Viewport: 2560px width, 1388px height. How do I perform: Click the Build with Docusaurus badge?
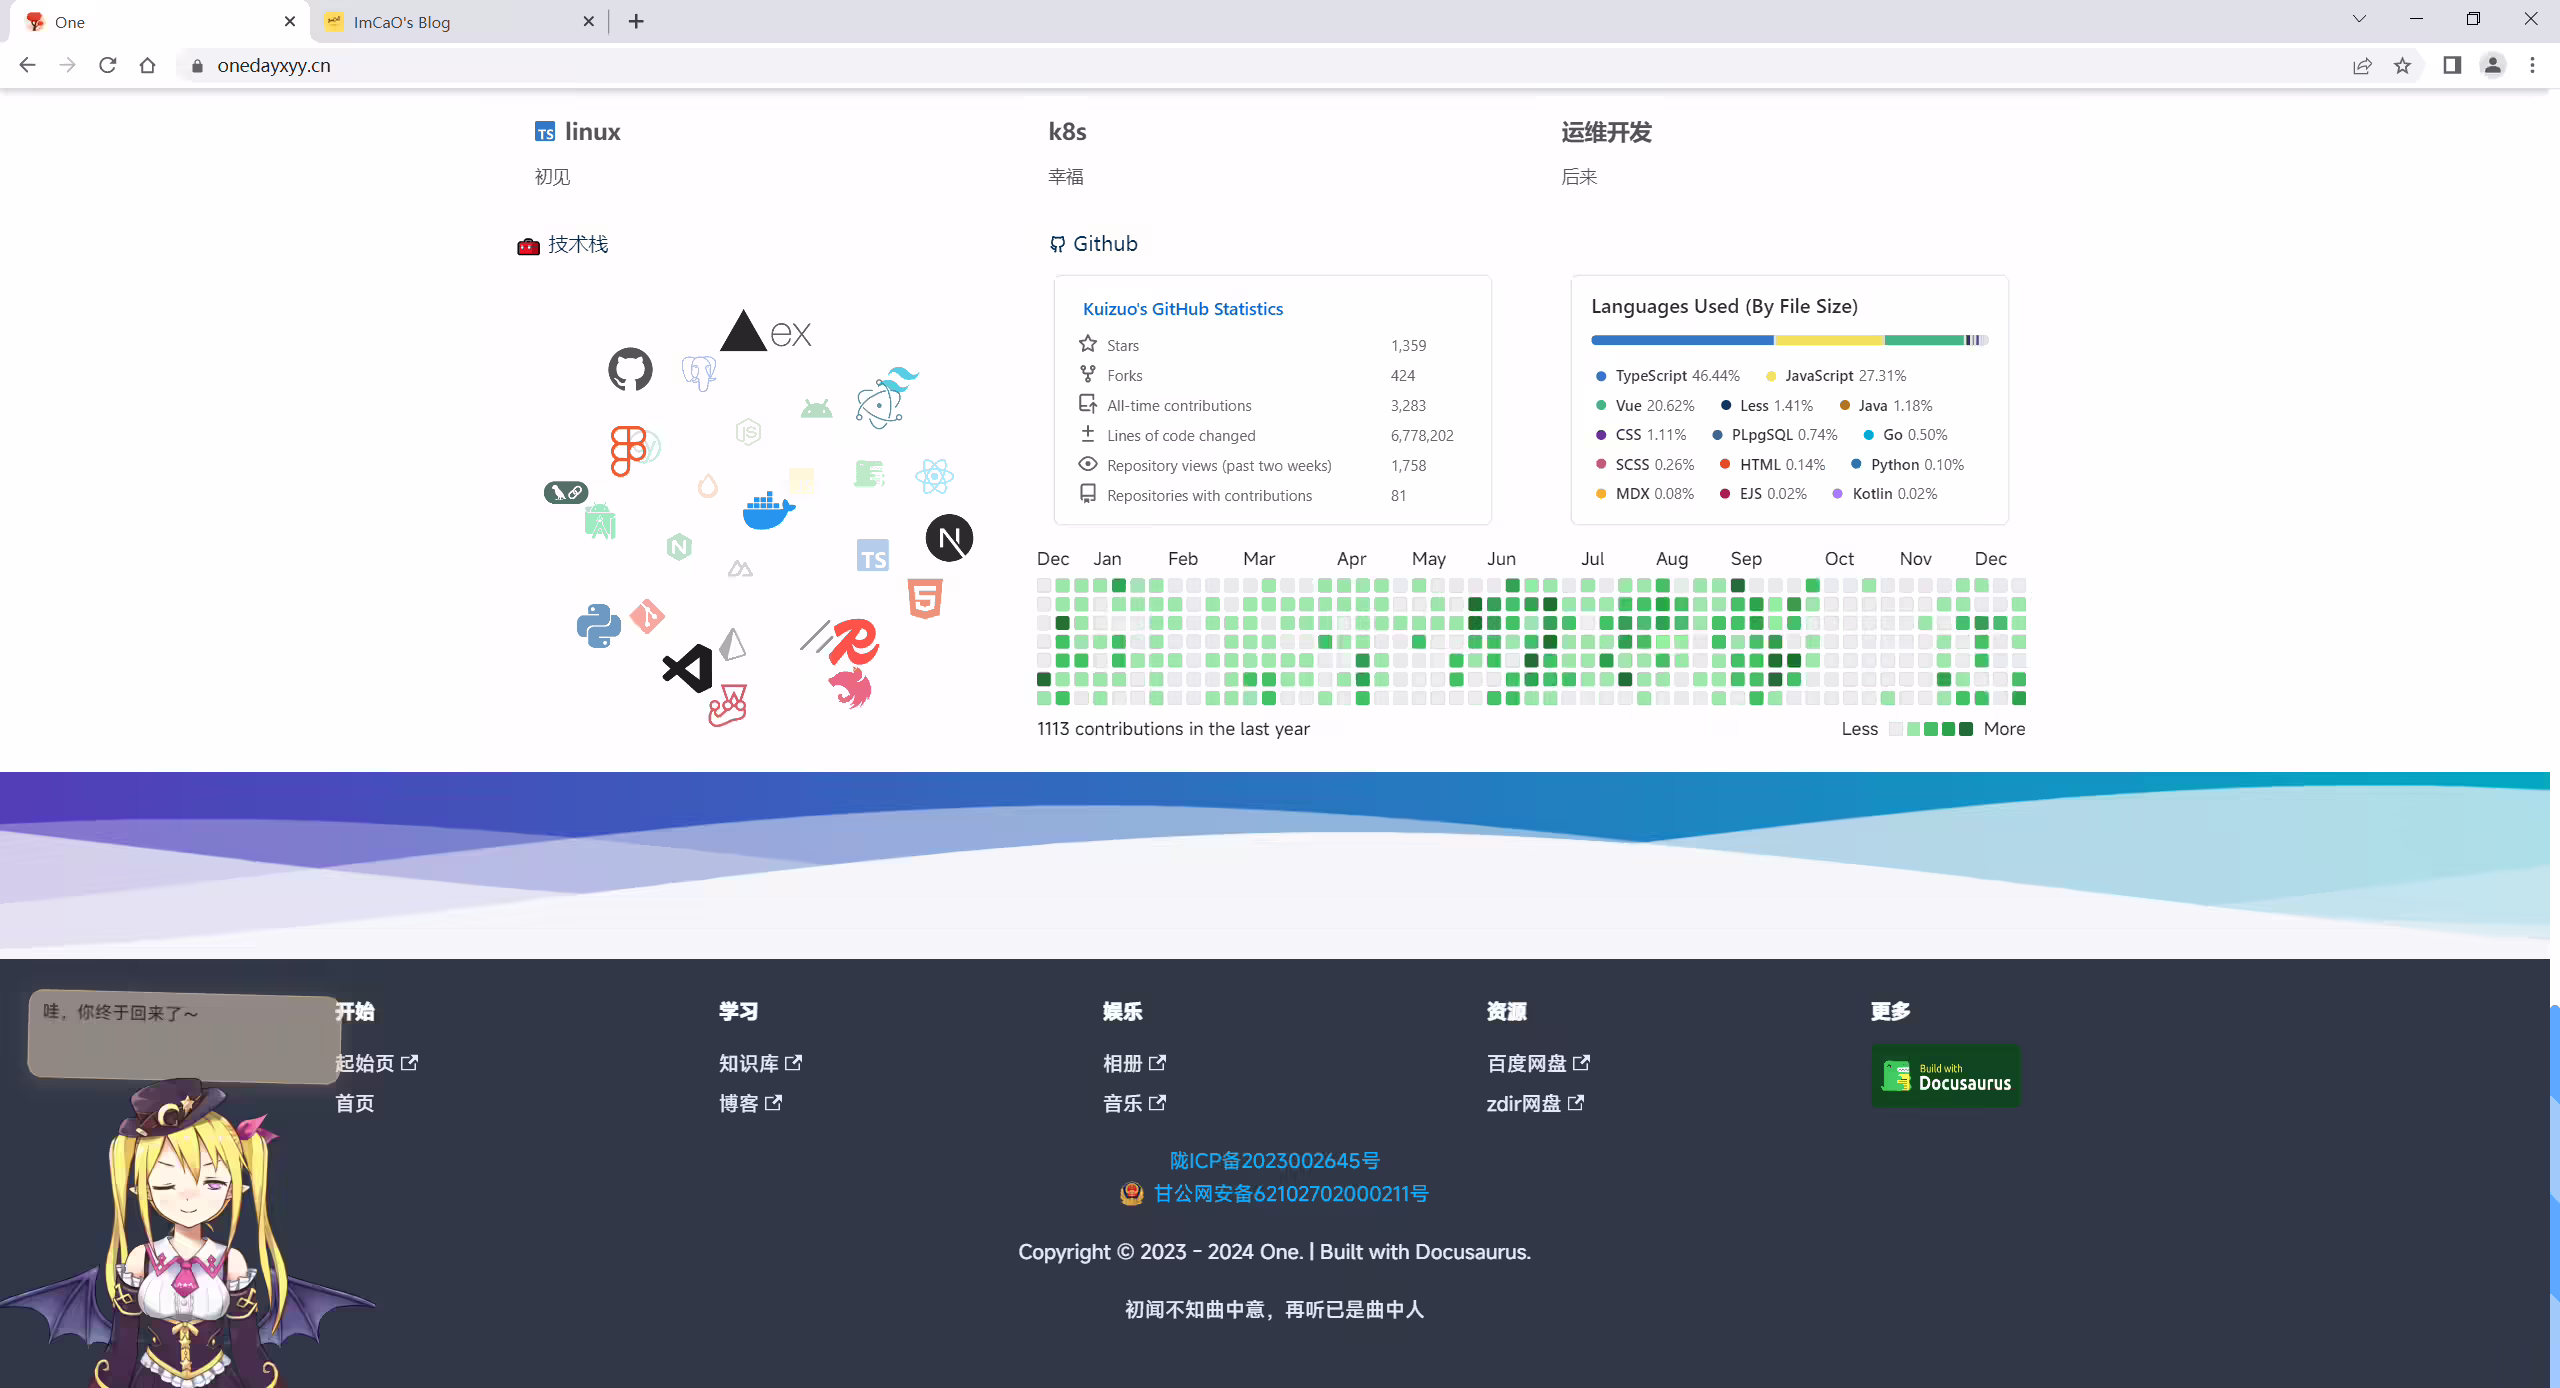click(x=1945, y=1076)
